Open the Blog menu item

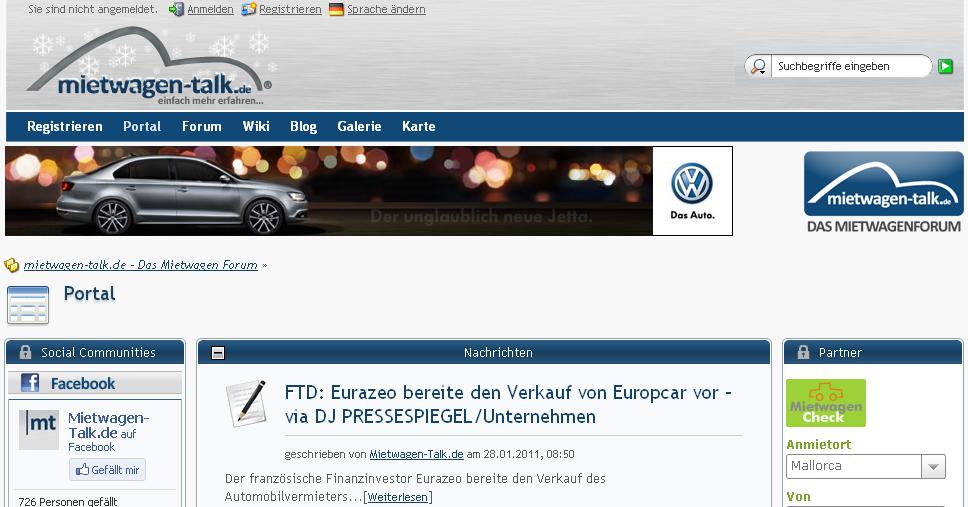tap(304, 126)
